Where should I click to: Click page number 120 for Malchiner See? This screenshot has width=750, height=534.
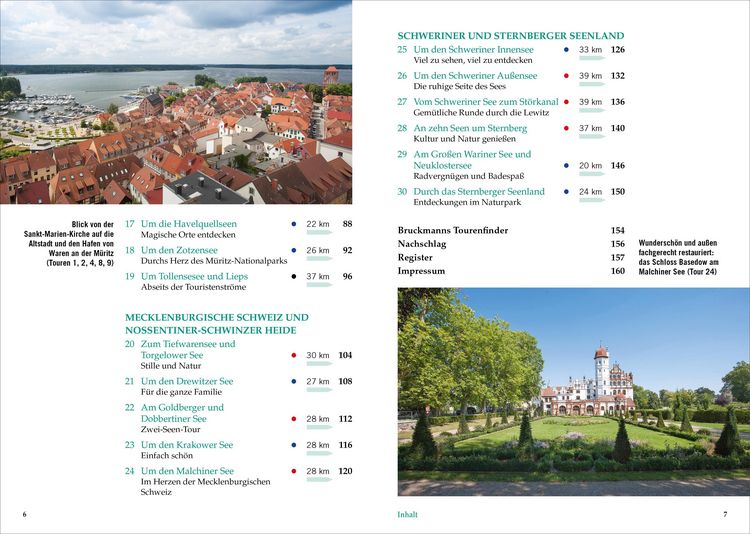pos(345,471)
